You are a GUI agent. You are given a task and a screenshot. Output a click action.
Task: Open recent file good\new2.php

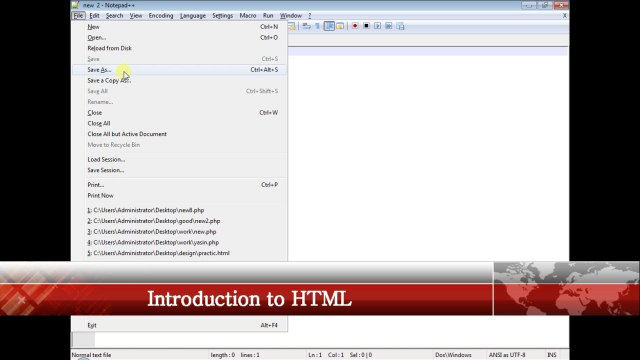(x=180, y=221)
